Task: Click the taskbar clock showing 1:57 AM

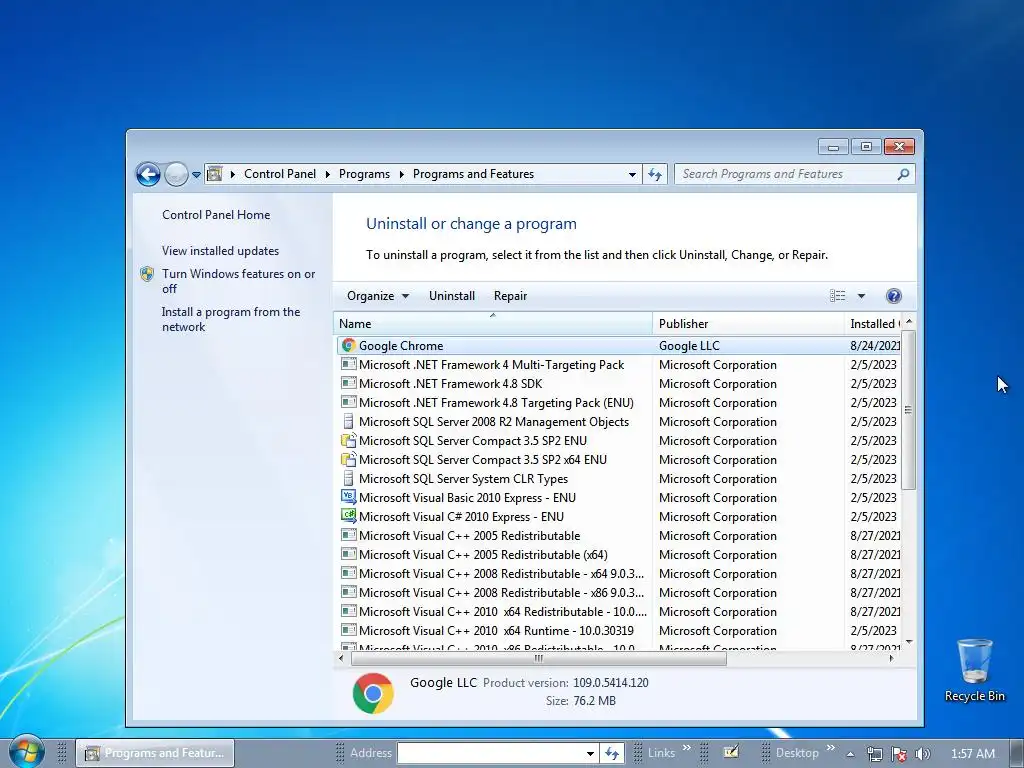Action: [x=972, y=754]
